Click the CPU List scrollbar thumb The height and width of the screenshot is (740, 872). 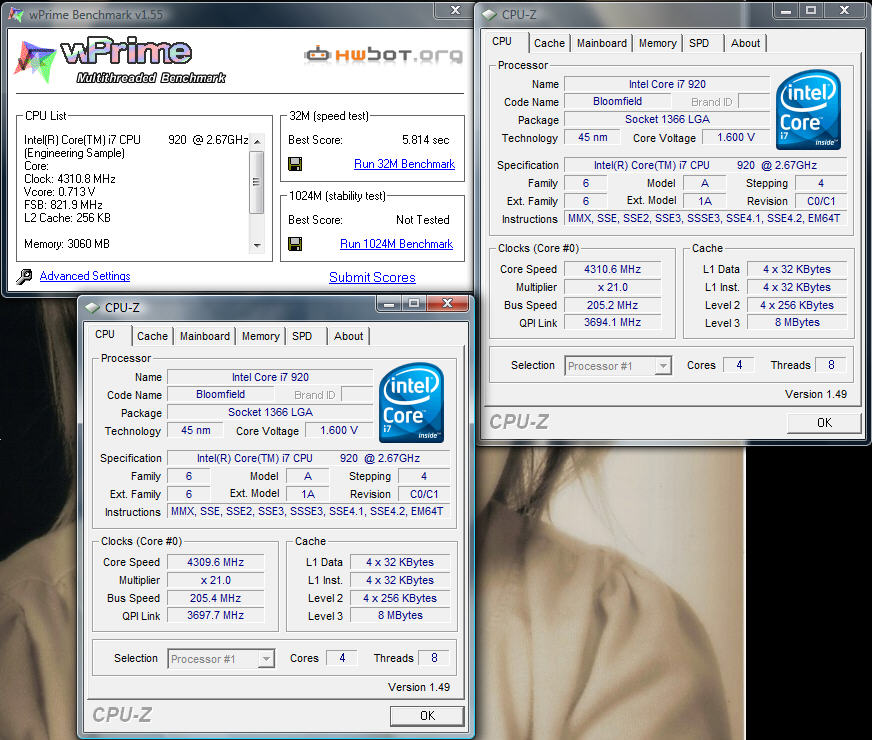pos(256,182)
